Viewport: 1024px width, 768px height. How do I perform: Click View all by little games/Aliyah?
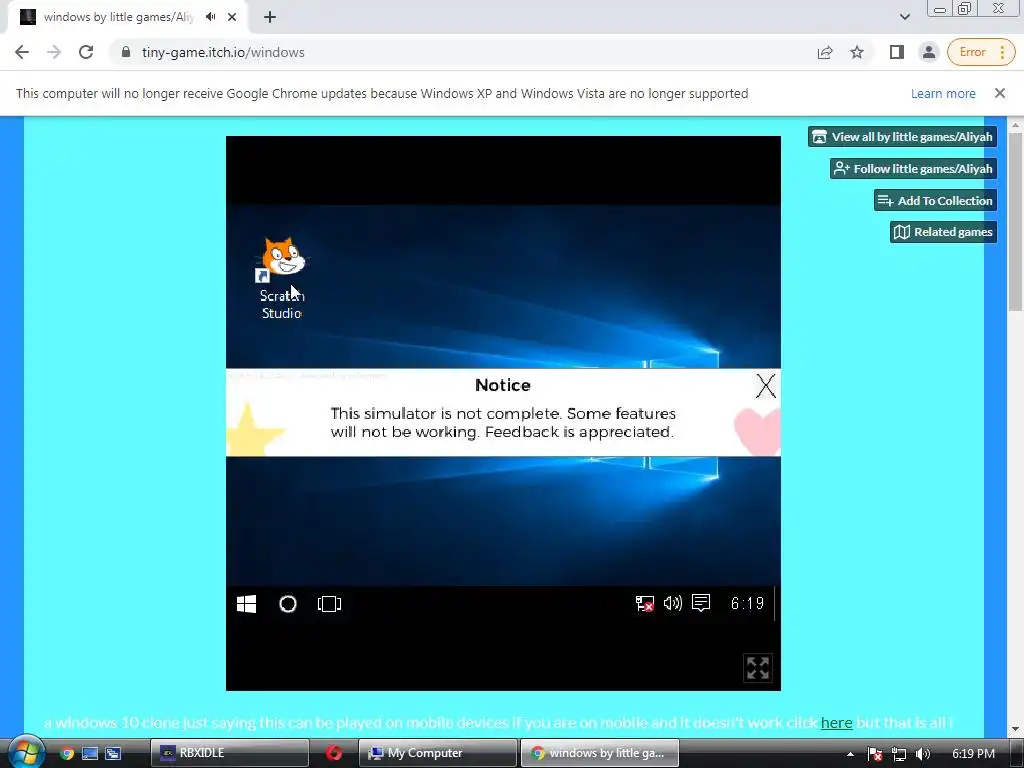coord(903,136)
